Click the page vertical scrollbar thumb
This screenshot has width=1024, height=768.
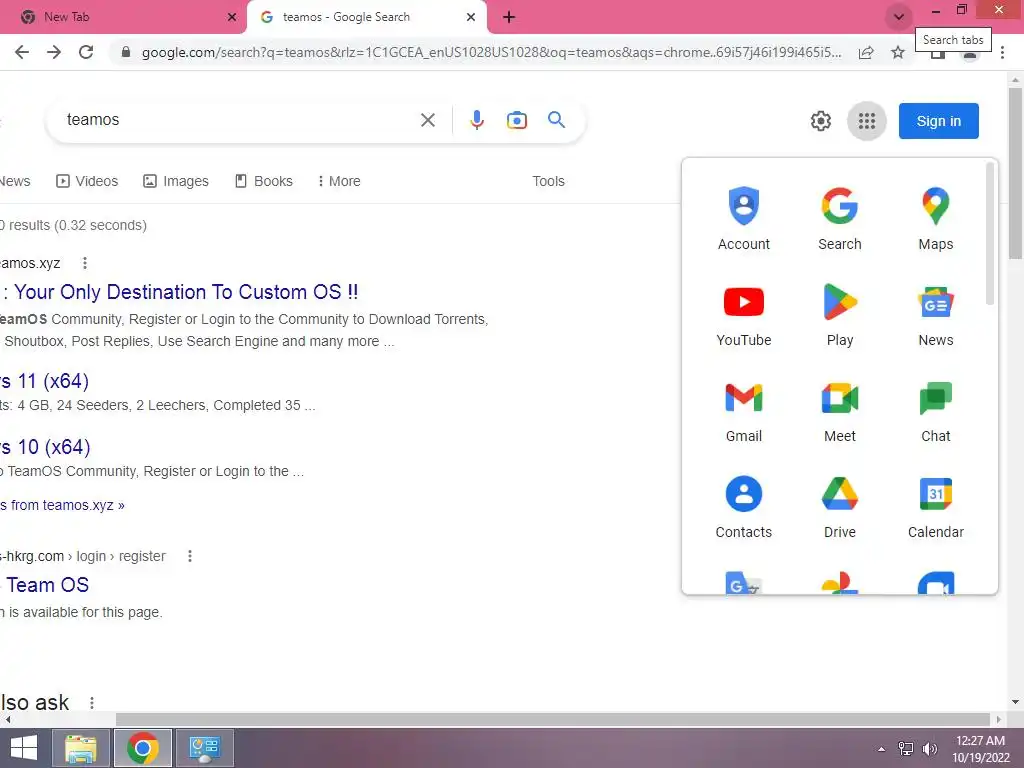tap(1015, 173)
